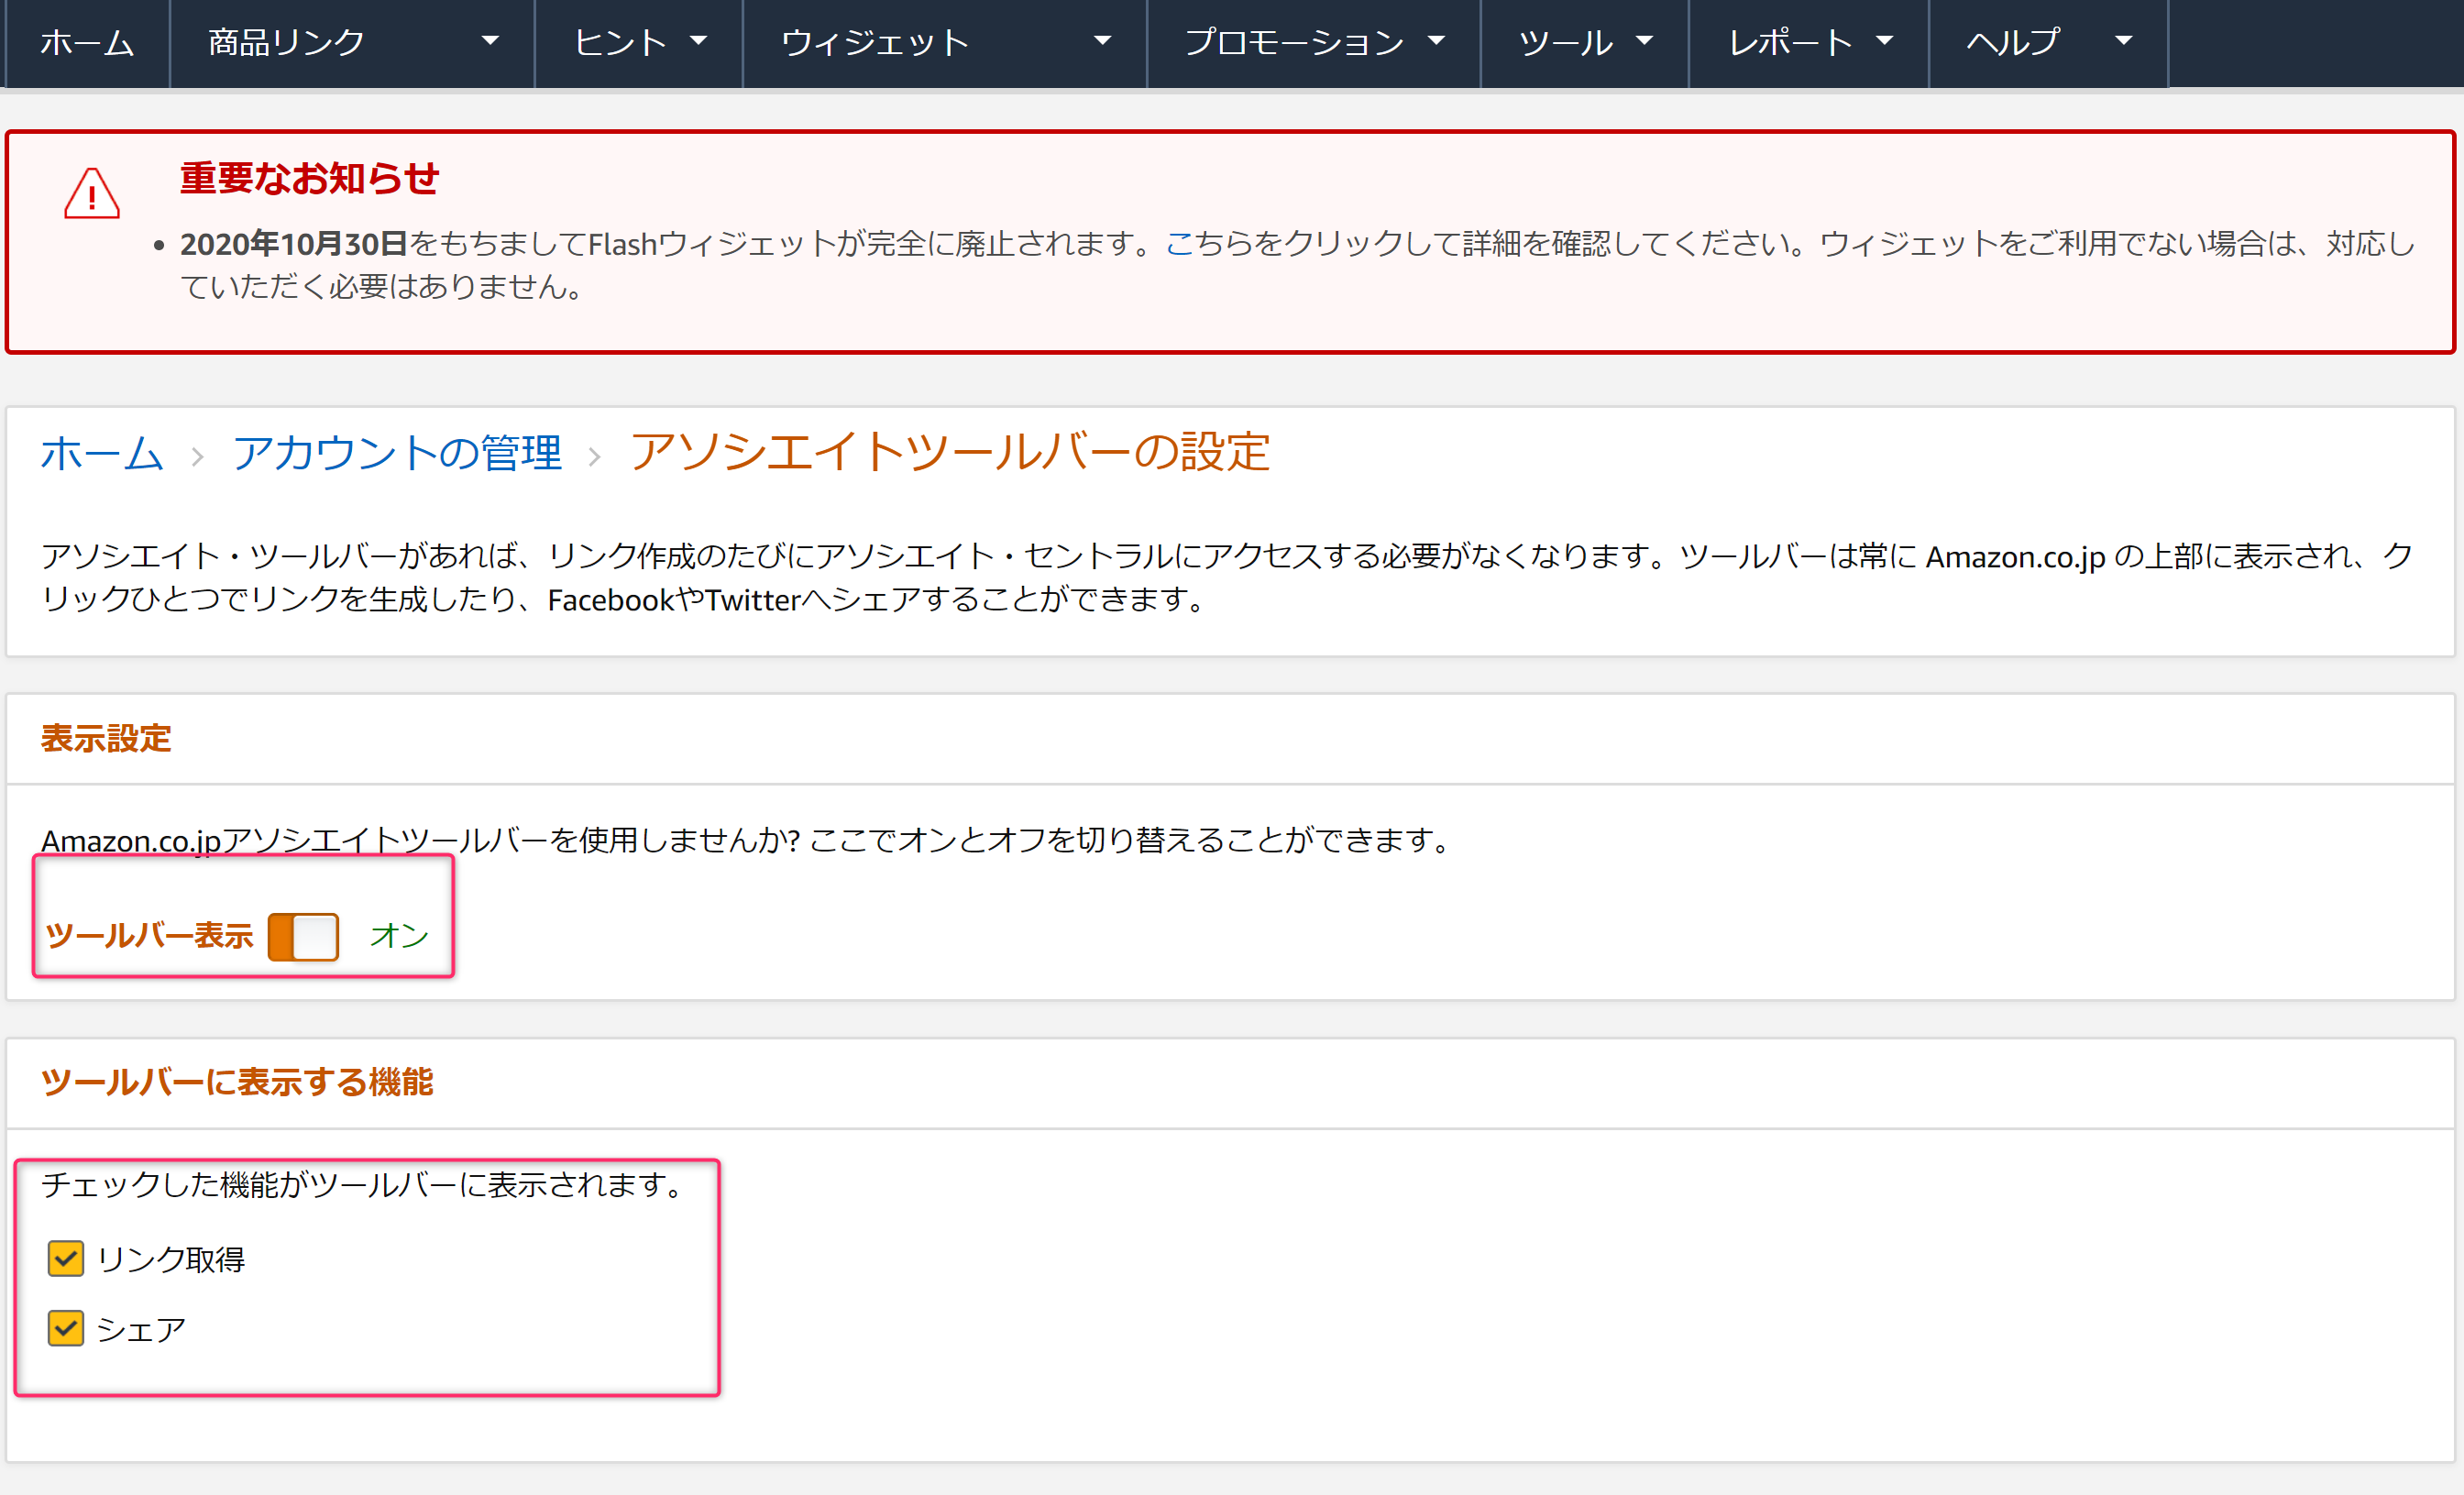Open the ツール menu label

point(1566,42)
